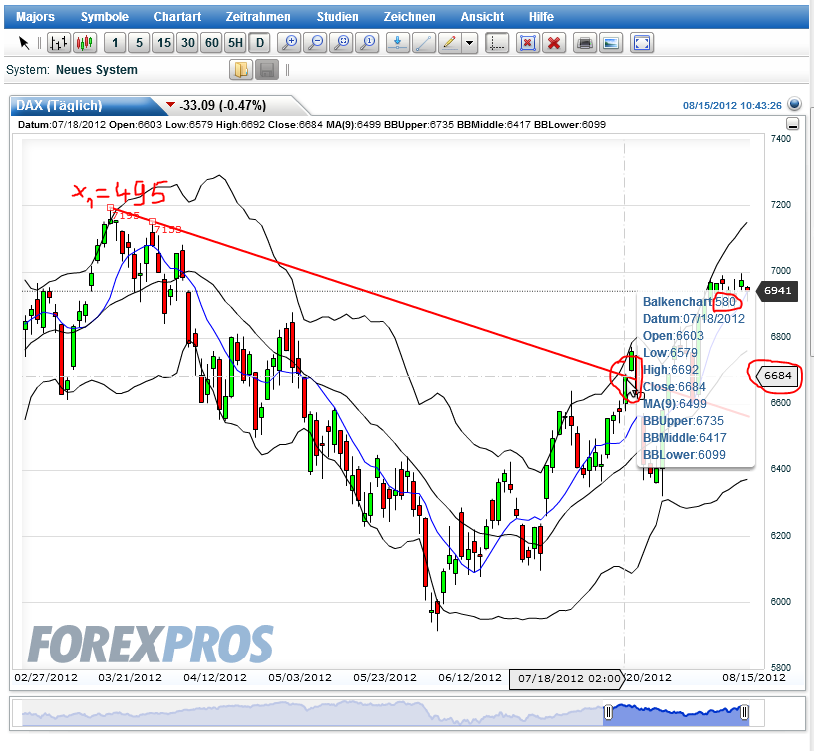Viewport: 814px width, 751px height.
Task: Select the trend line drawing tool
Action: point(424,43)
